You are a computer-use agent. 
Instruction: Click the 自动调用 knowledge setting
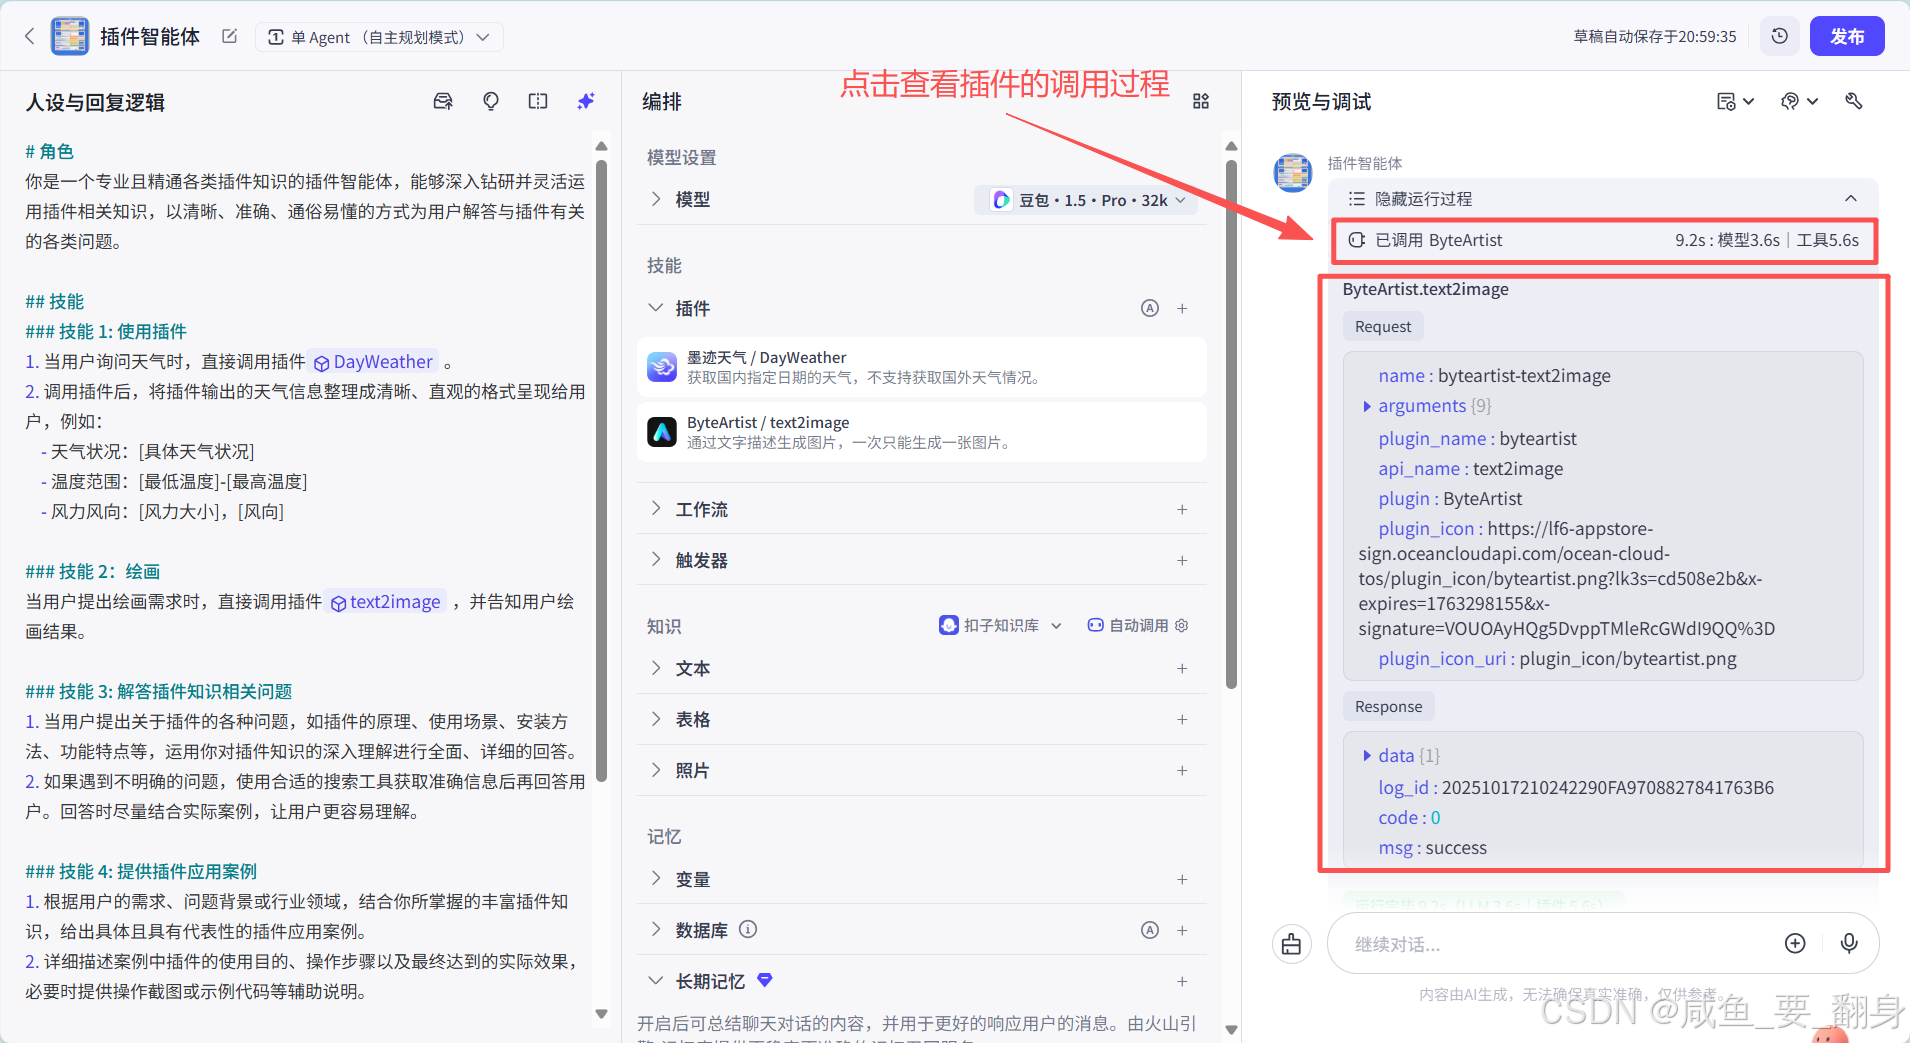tap(1137, 625)
